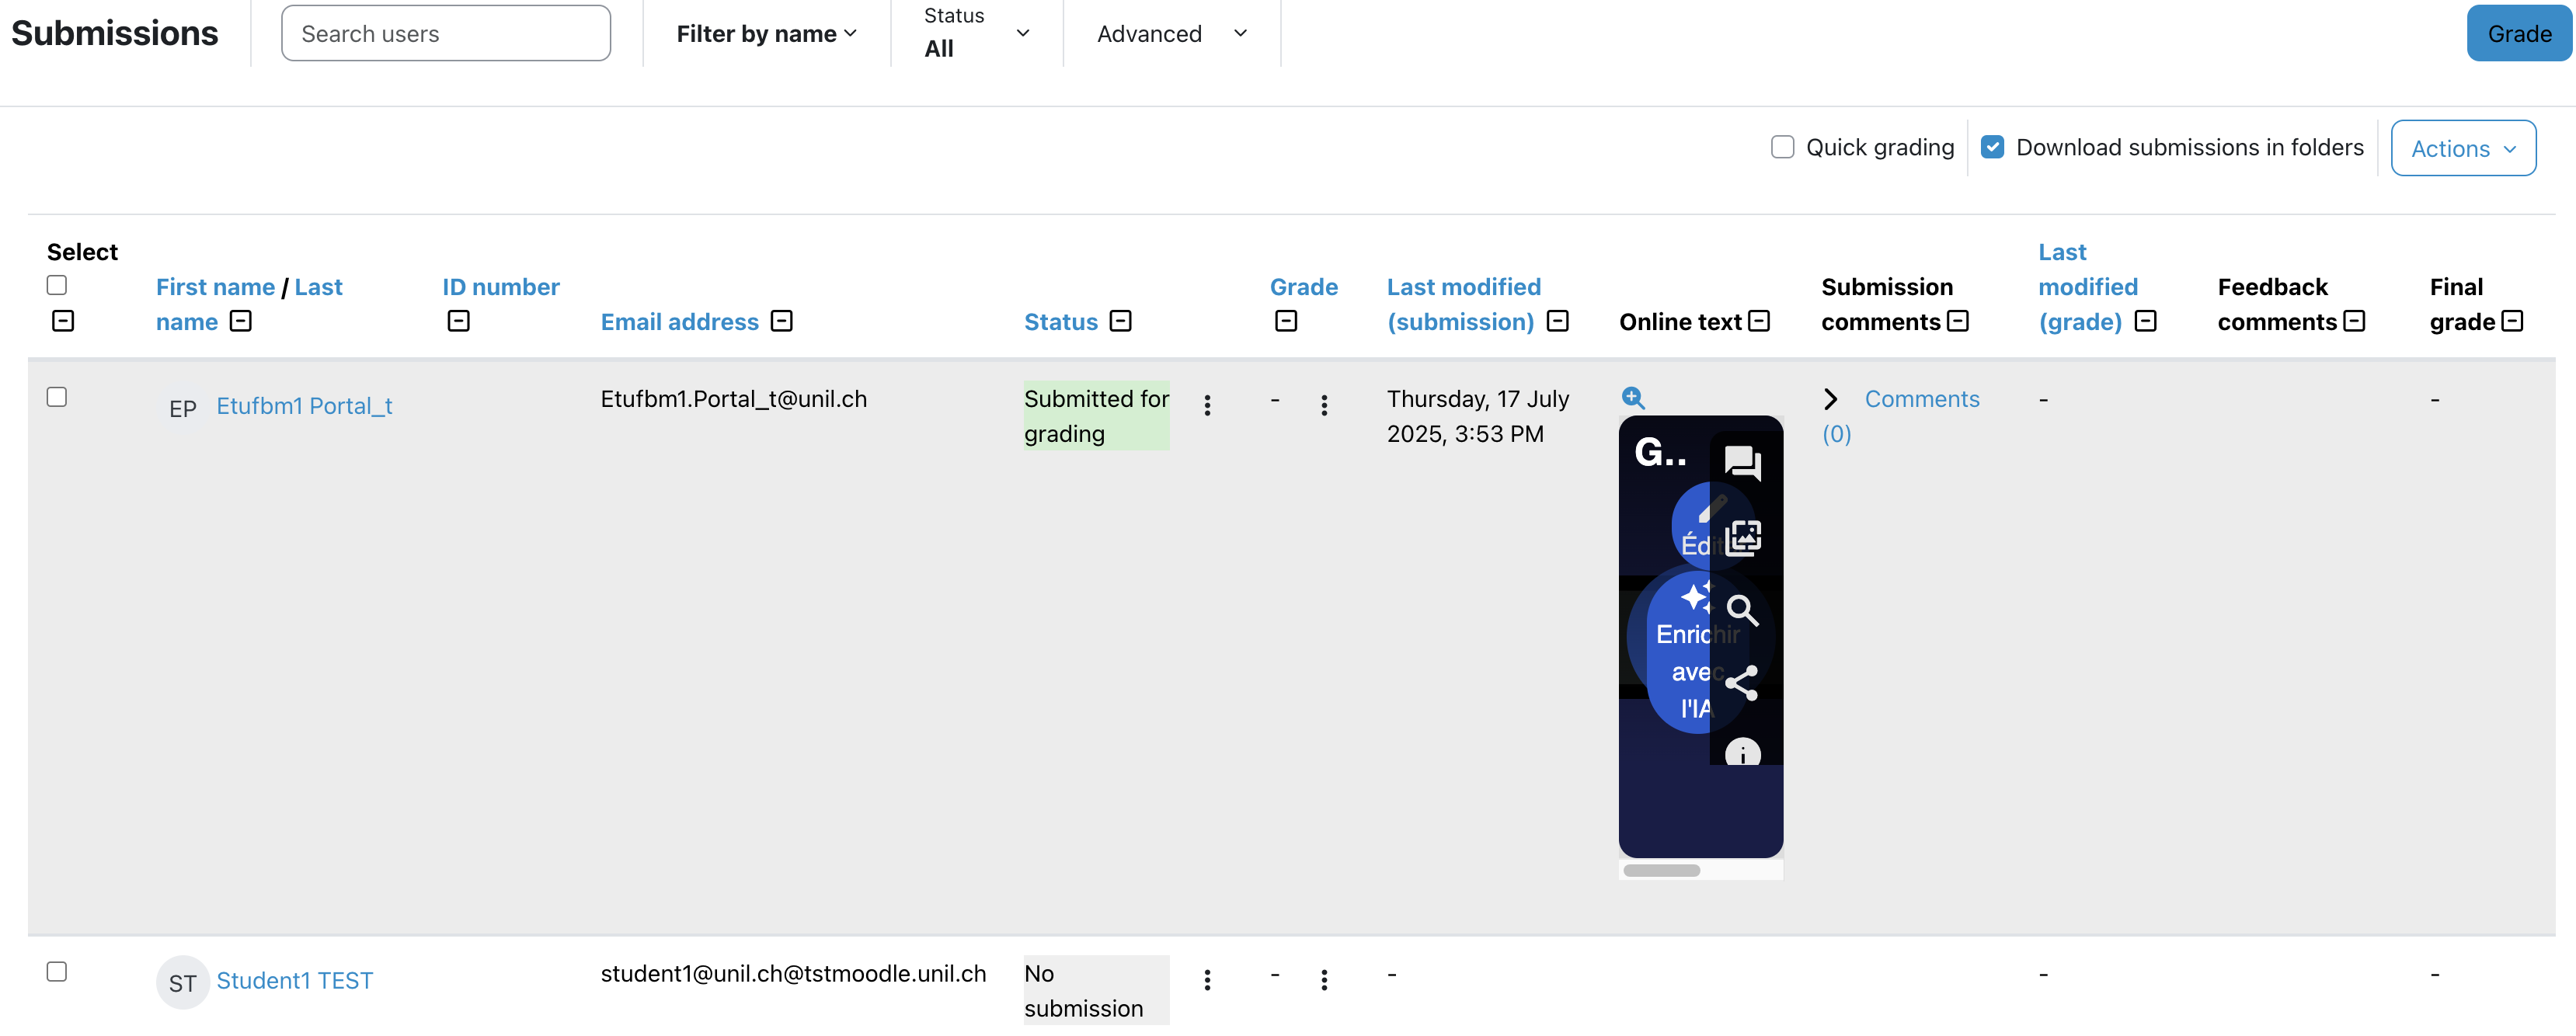
Task: Click the blue Grade button
Action: click(2518, 34)
